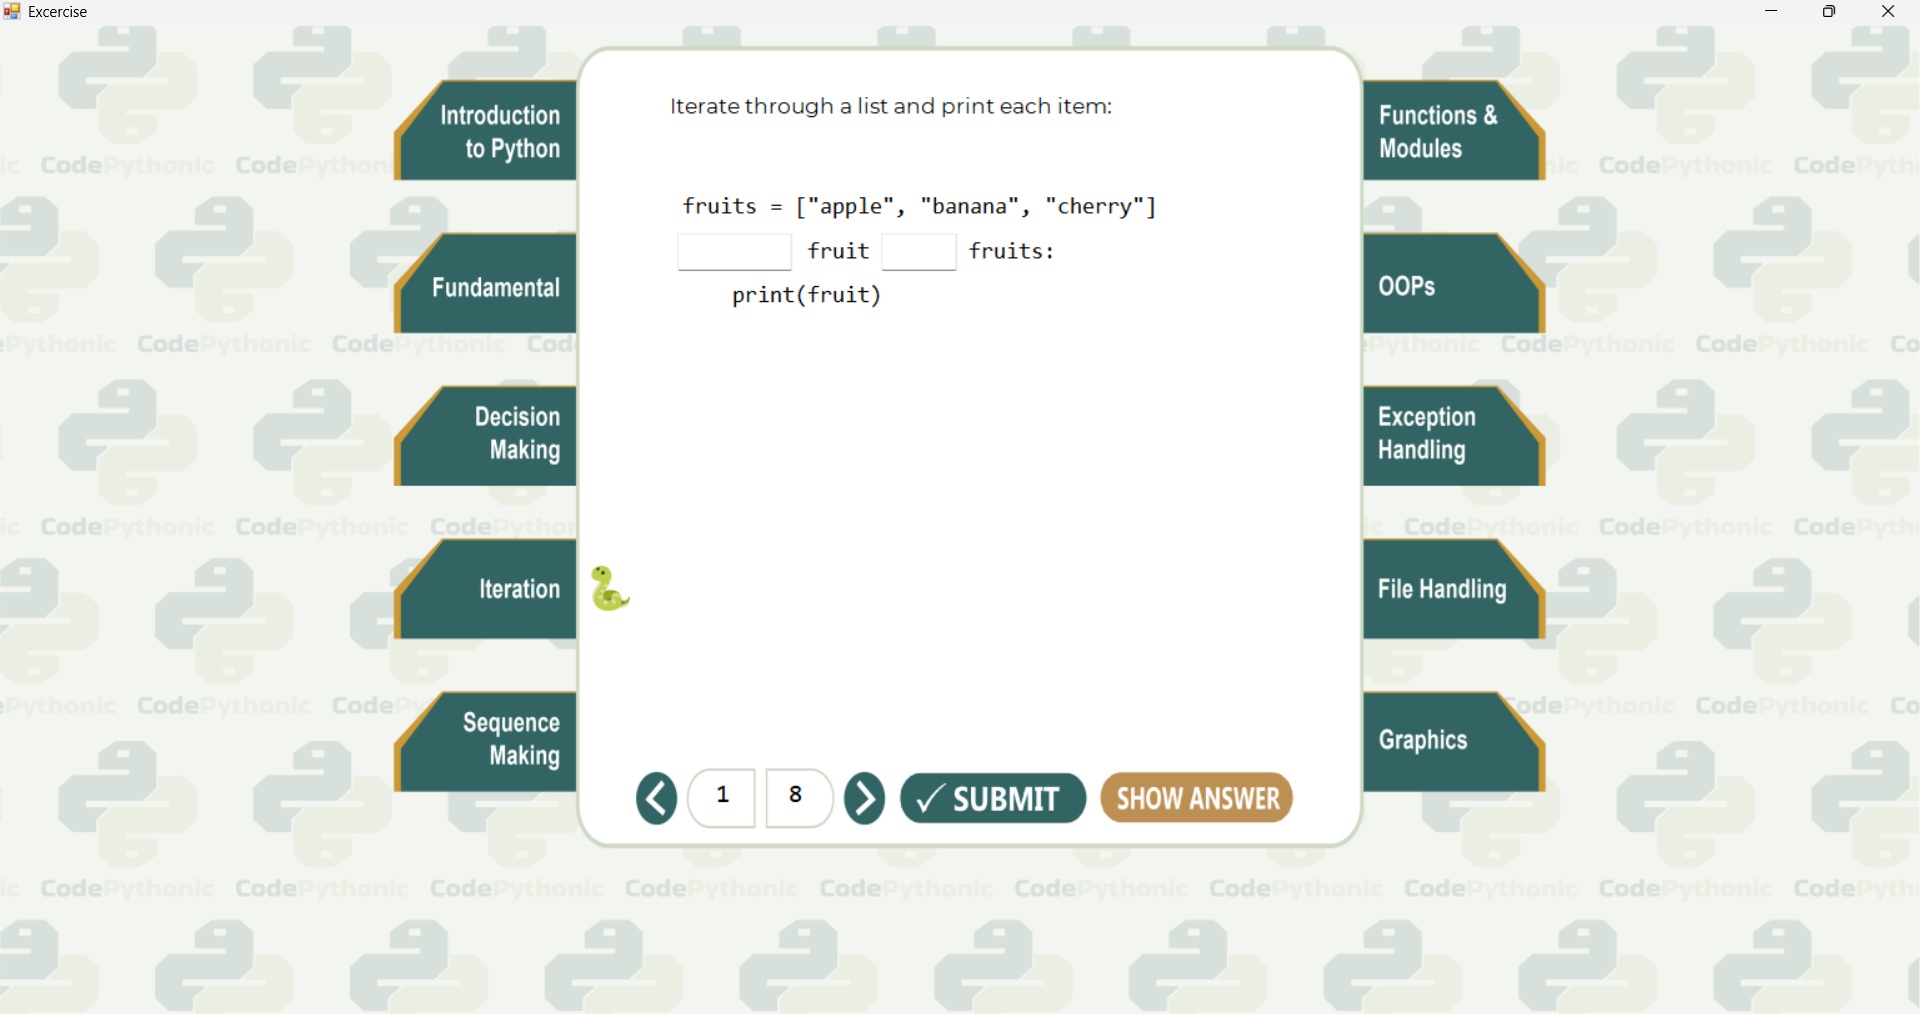The height and width of the screenshot is (1014, 1922).
Task: Click the SHOW ANSWER button
Action: coord(1197,798)
